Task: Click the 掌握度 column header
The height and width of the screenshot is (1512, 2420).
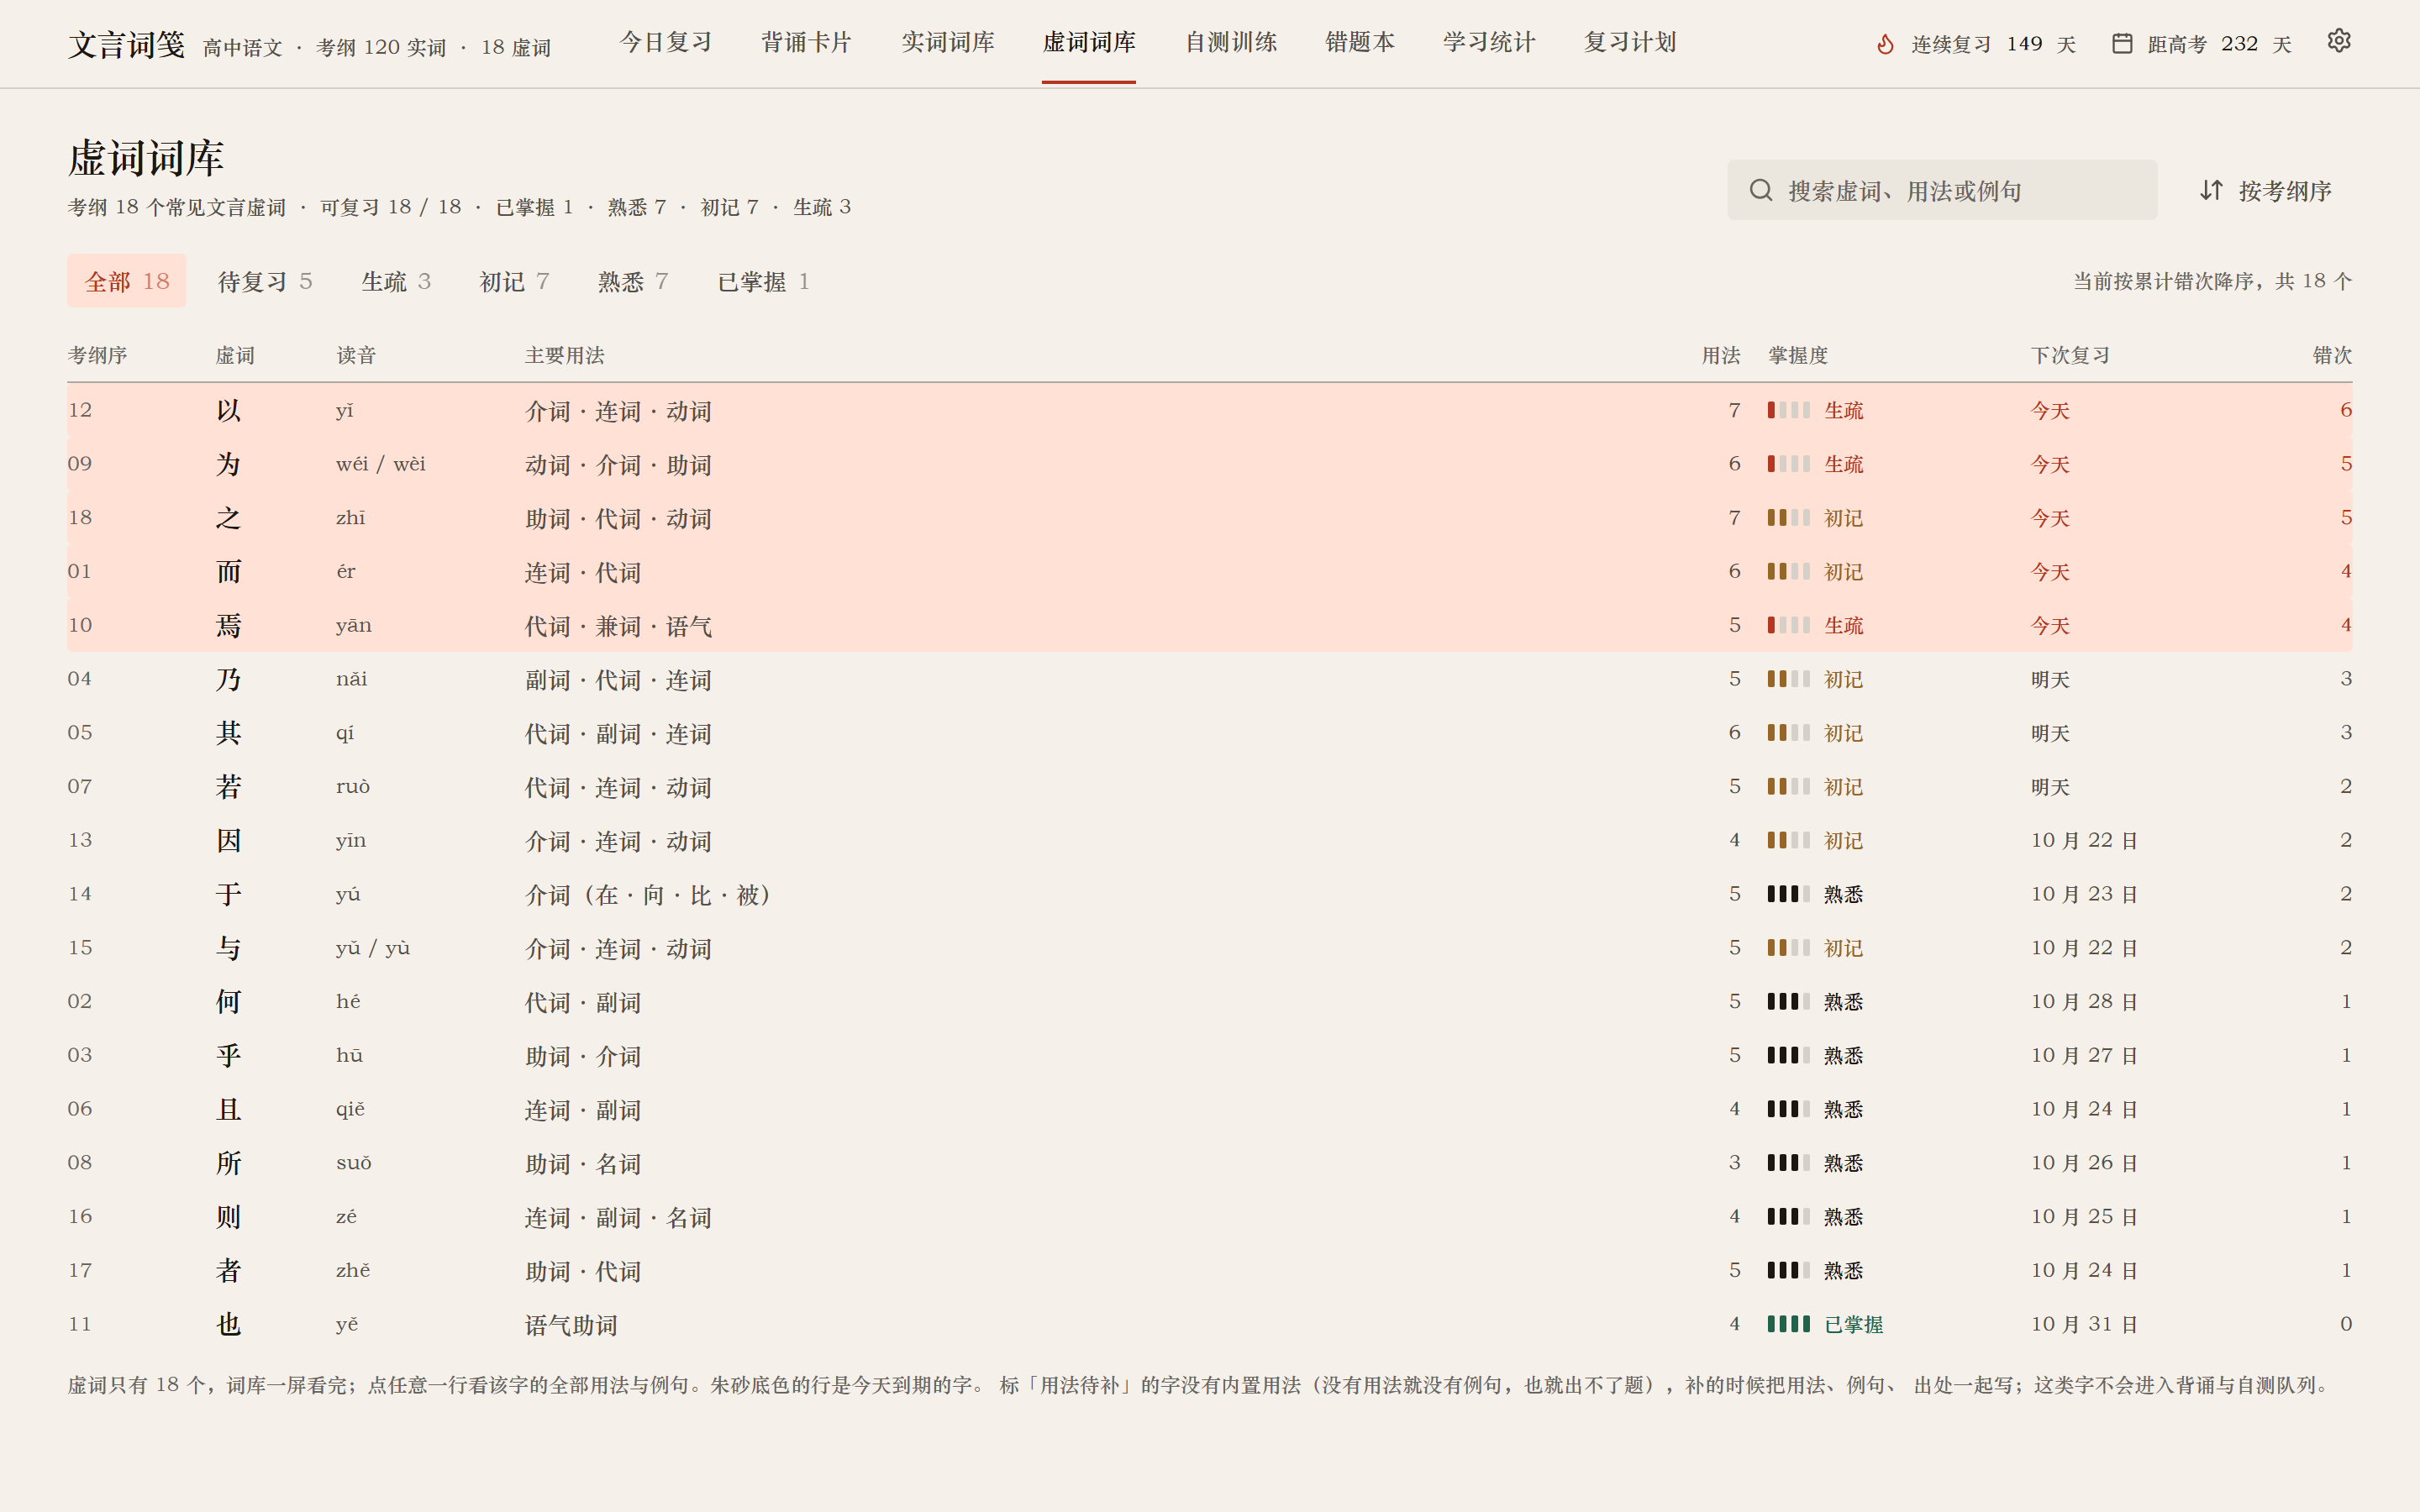Action: click(1797, 355)
